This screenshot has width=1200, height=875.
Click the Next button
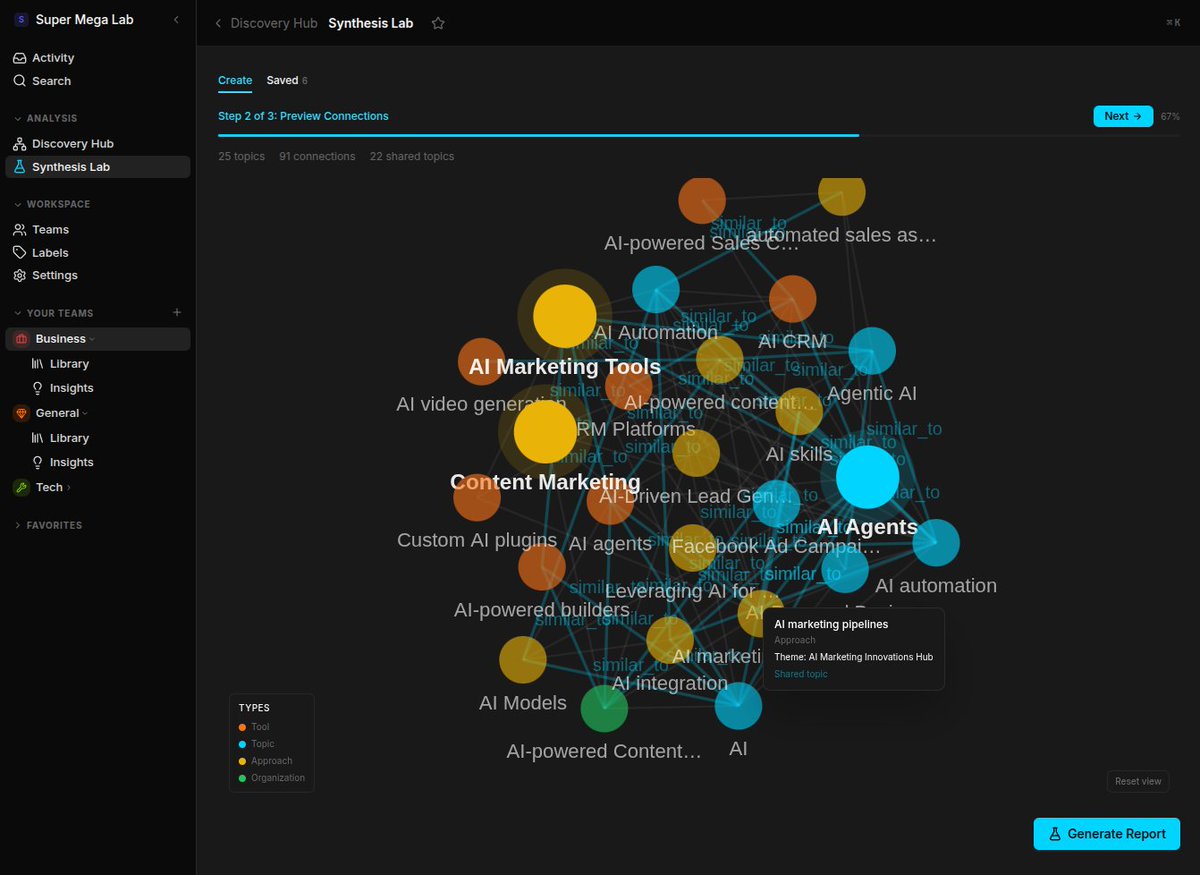tap(1123, 116)
